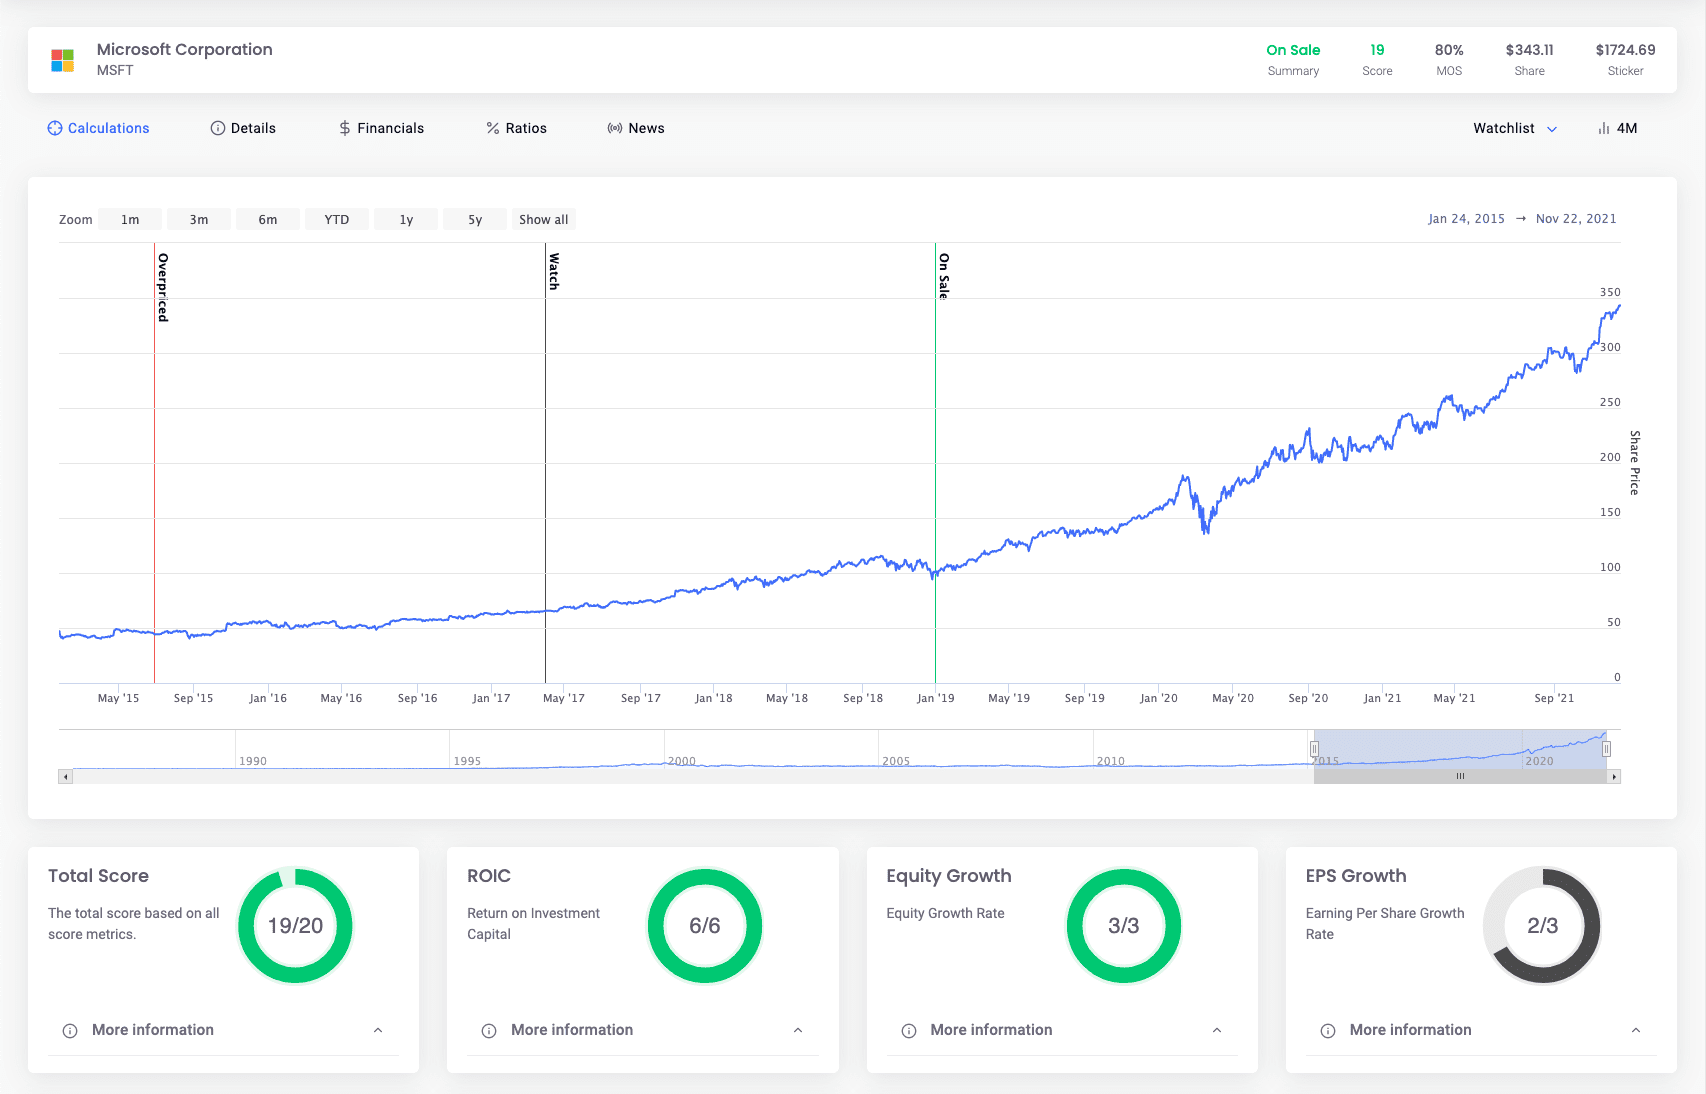Click the 6/6 ROIC donut
The height and width of the screenshot is (1094, 1706).
tap(705, 926)
